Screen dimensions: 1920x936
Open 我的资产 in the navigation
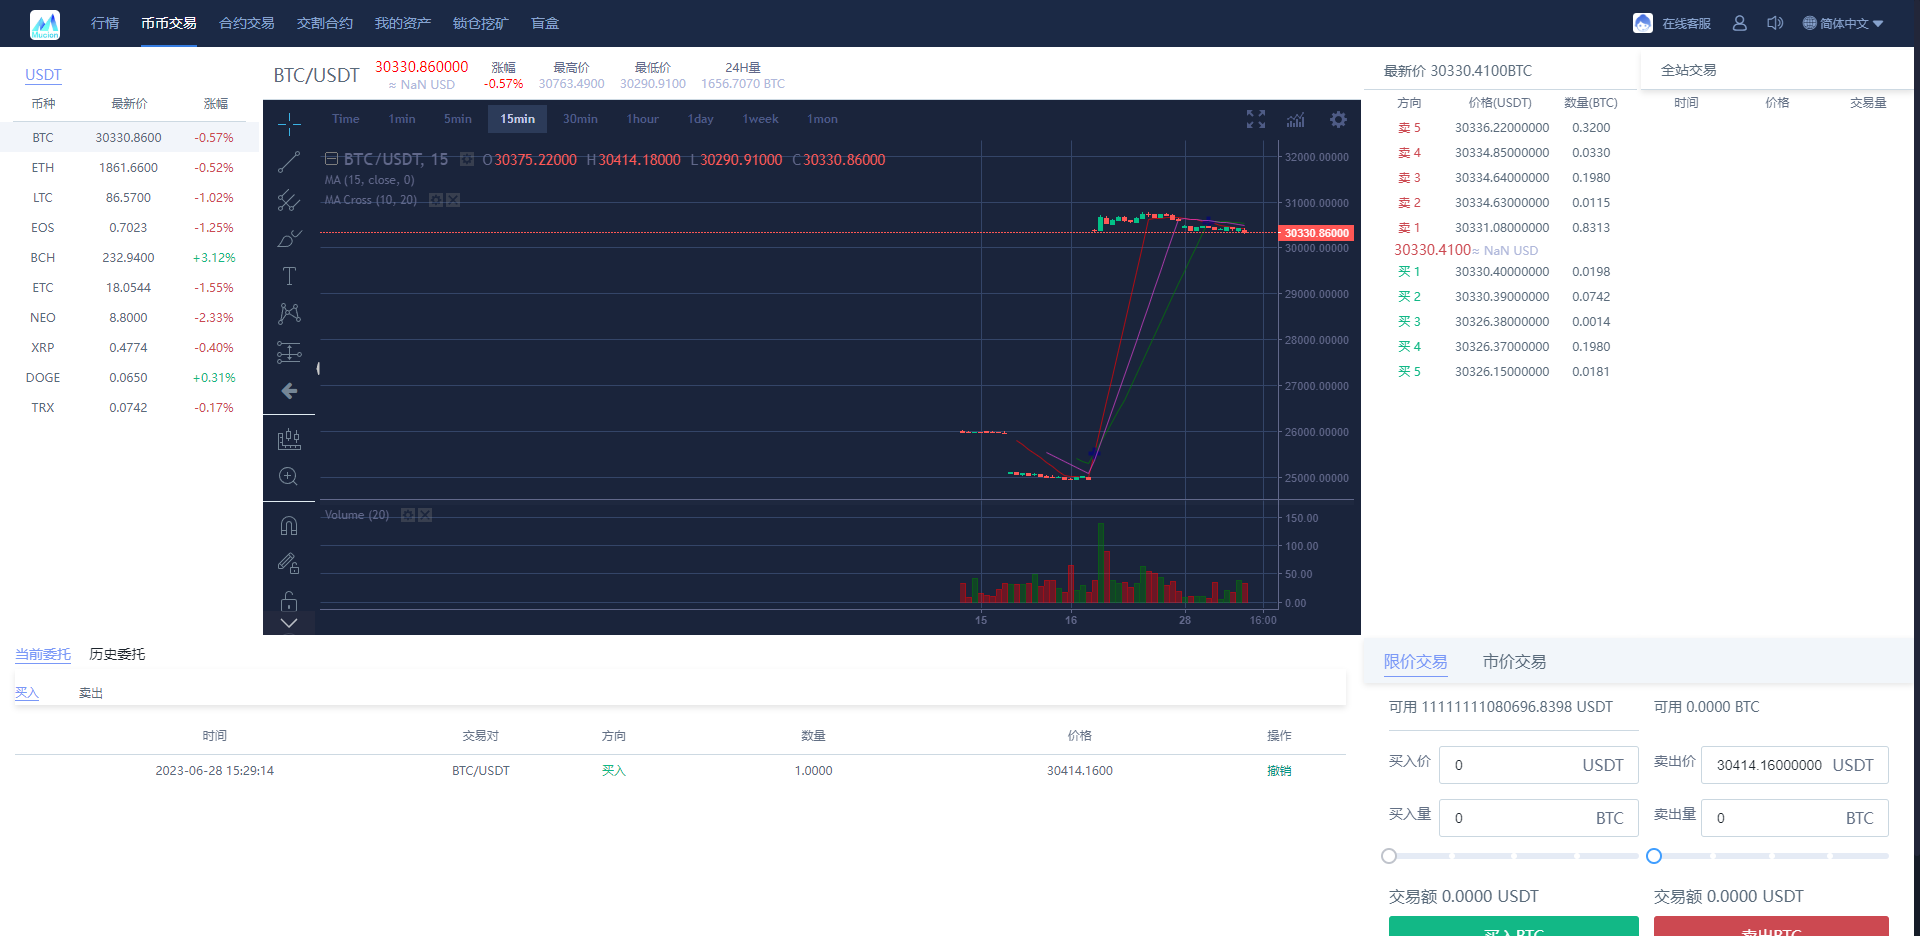coord(403,23)
